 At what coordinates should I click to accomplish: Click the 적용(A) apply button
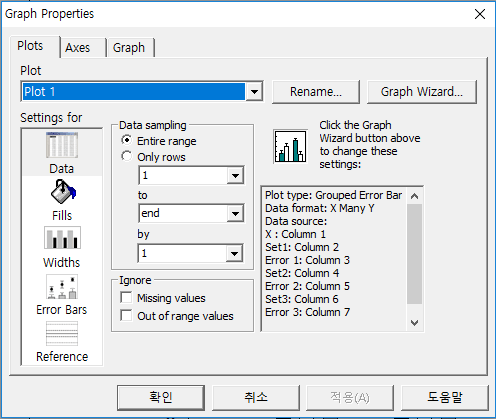(350, 398)
